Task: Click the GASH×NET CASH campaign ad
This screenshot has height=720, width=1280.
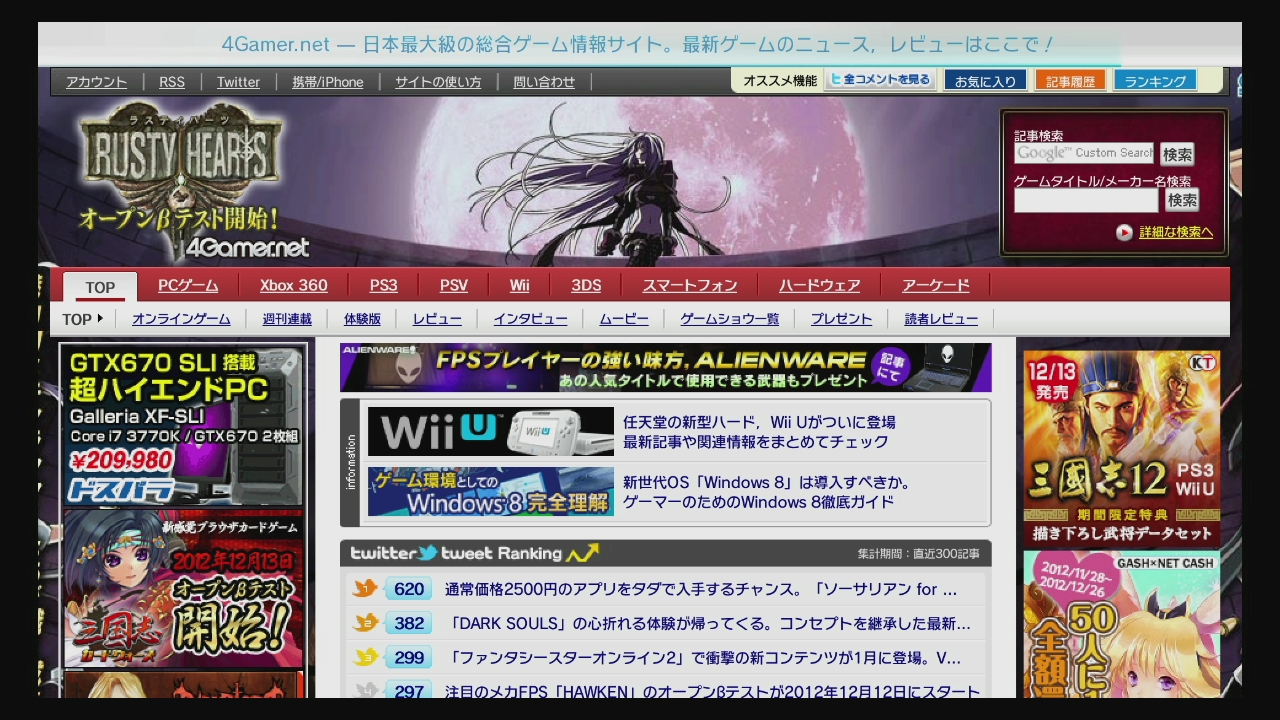Action: 1122,626
